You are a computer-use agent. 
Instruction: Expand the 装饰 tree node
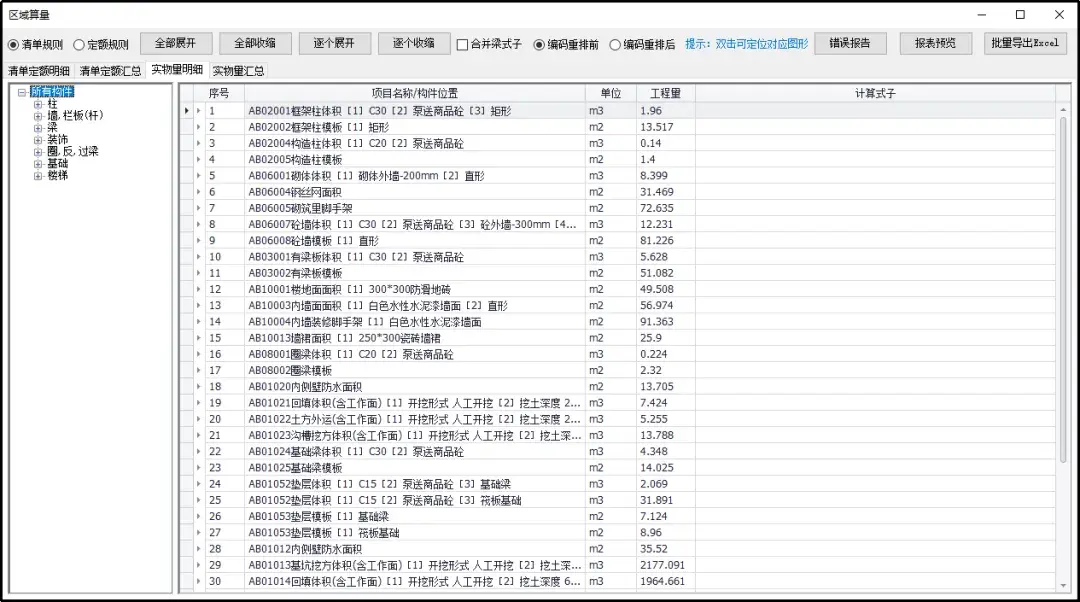pos(38,140)
